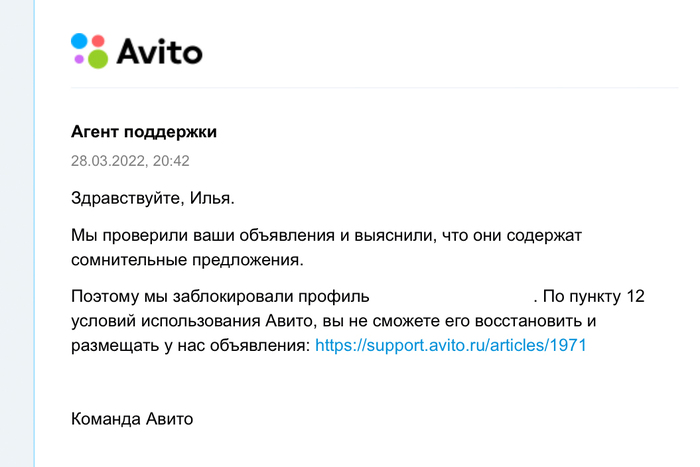Viewport: 700px width, 467px height.
Task: Click the greeting "Здравствуйте, Илья."
Action: pyautogui.click(x=153, y=198)
